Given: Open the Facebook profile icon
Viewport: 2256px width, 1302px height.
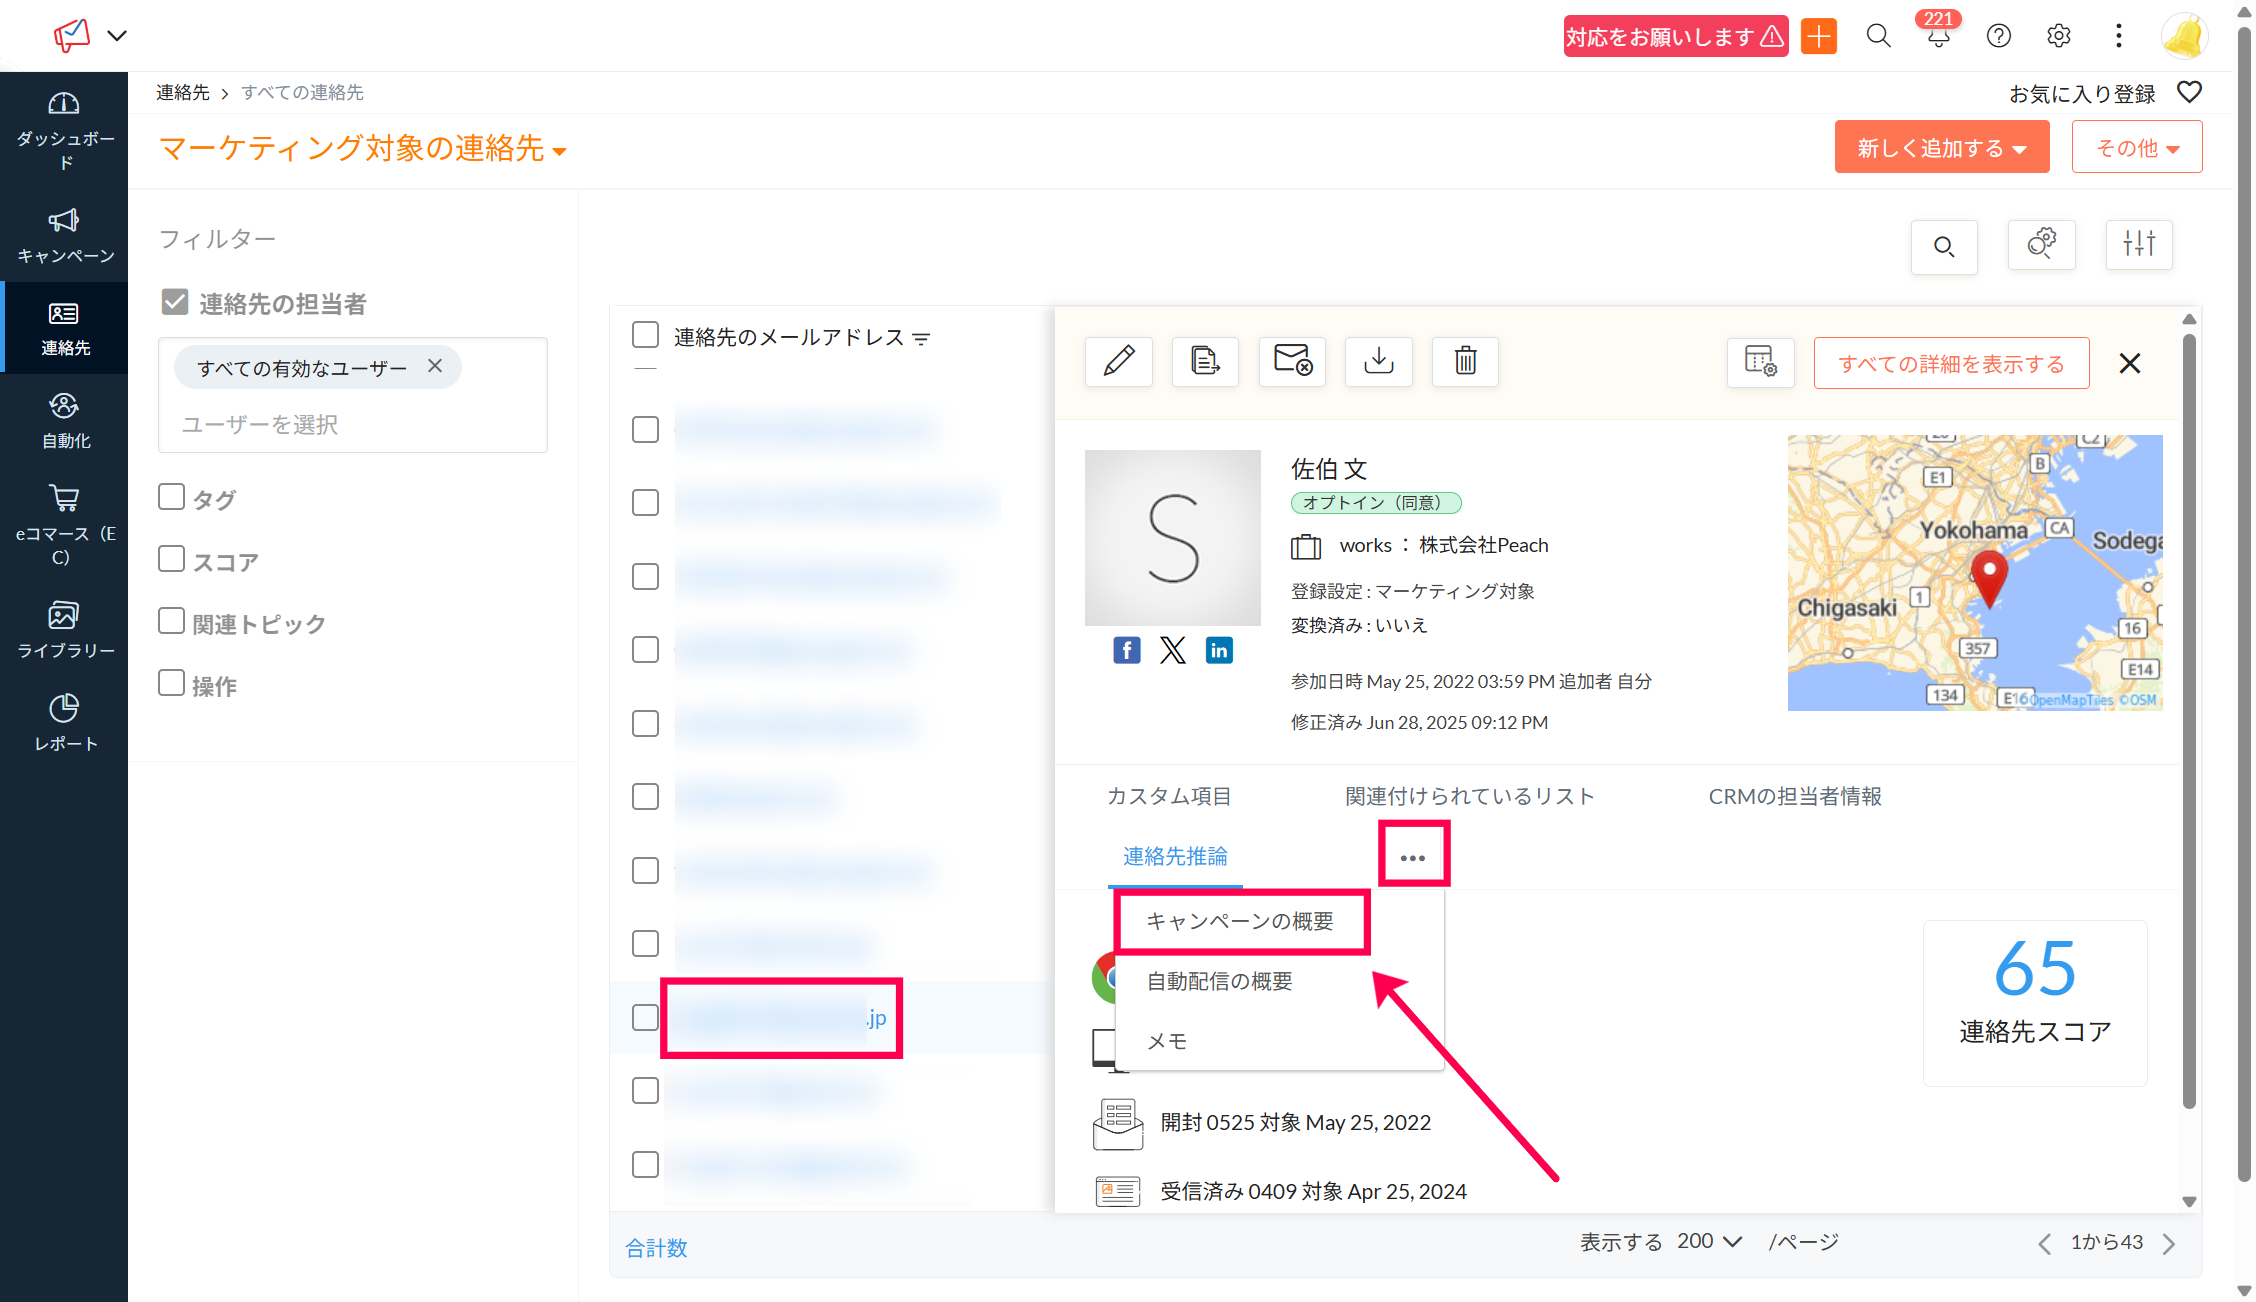Looking at the screenshot, I should [x=1127, y=651].
